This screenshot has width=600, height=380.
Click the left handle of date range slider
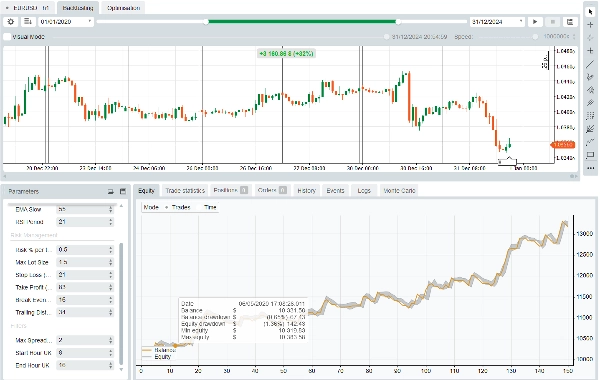click(206, 22)
